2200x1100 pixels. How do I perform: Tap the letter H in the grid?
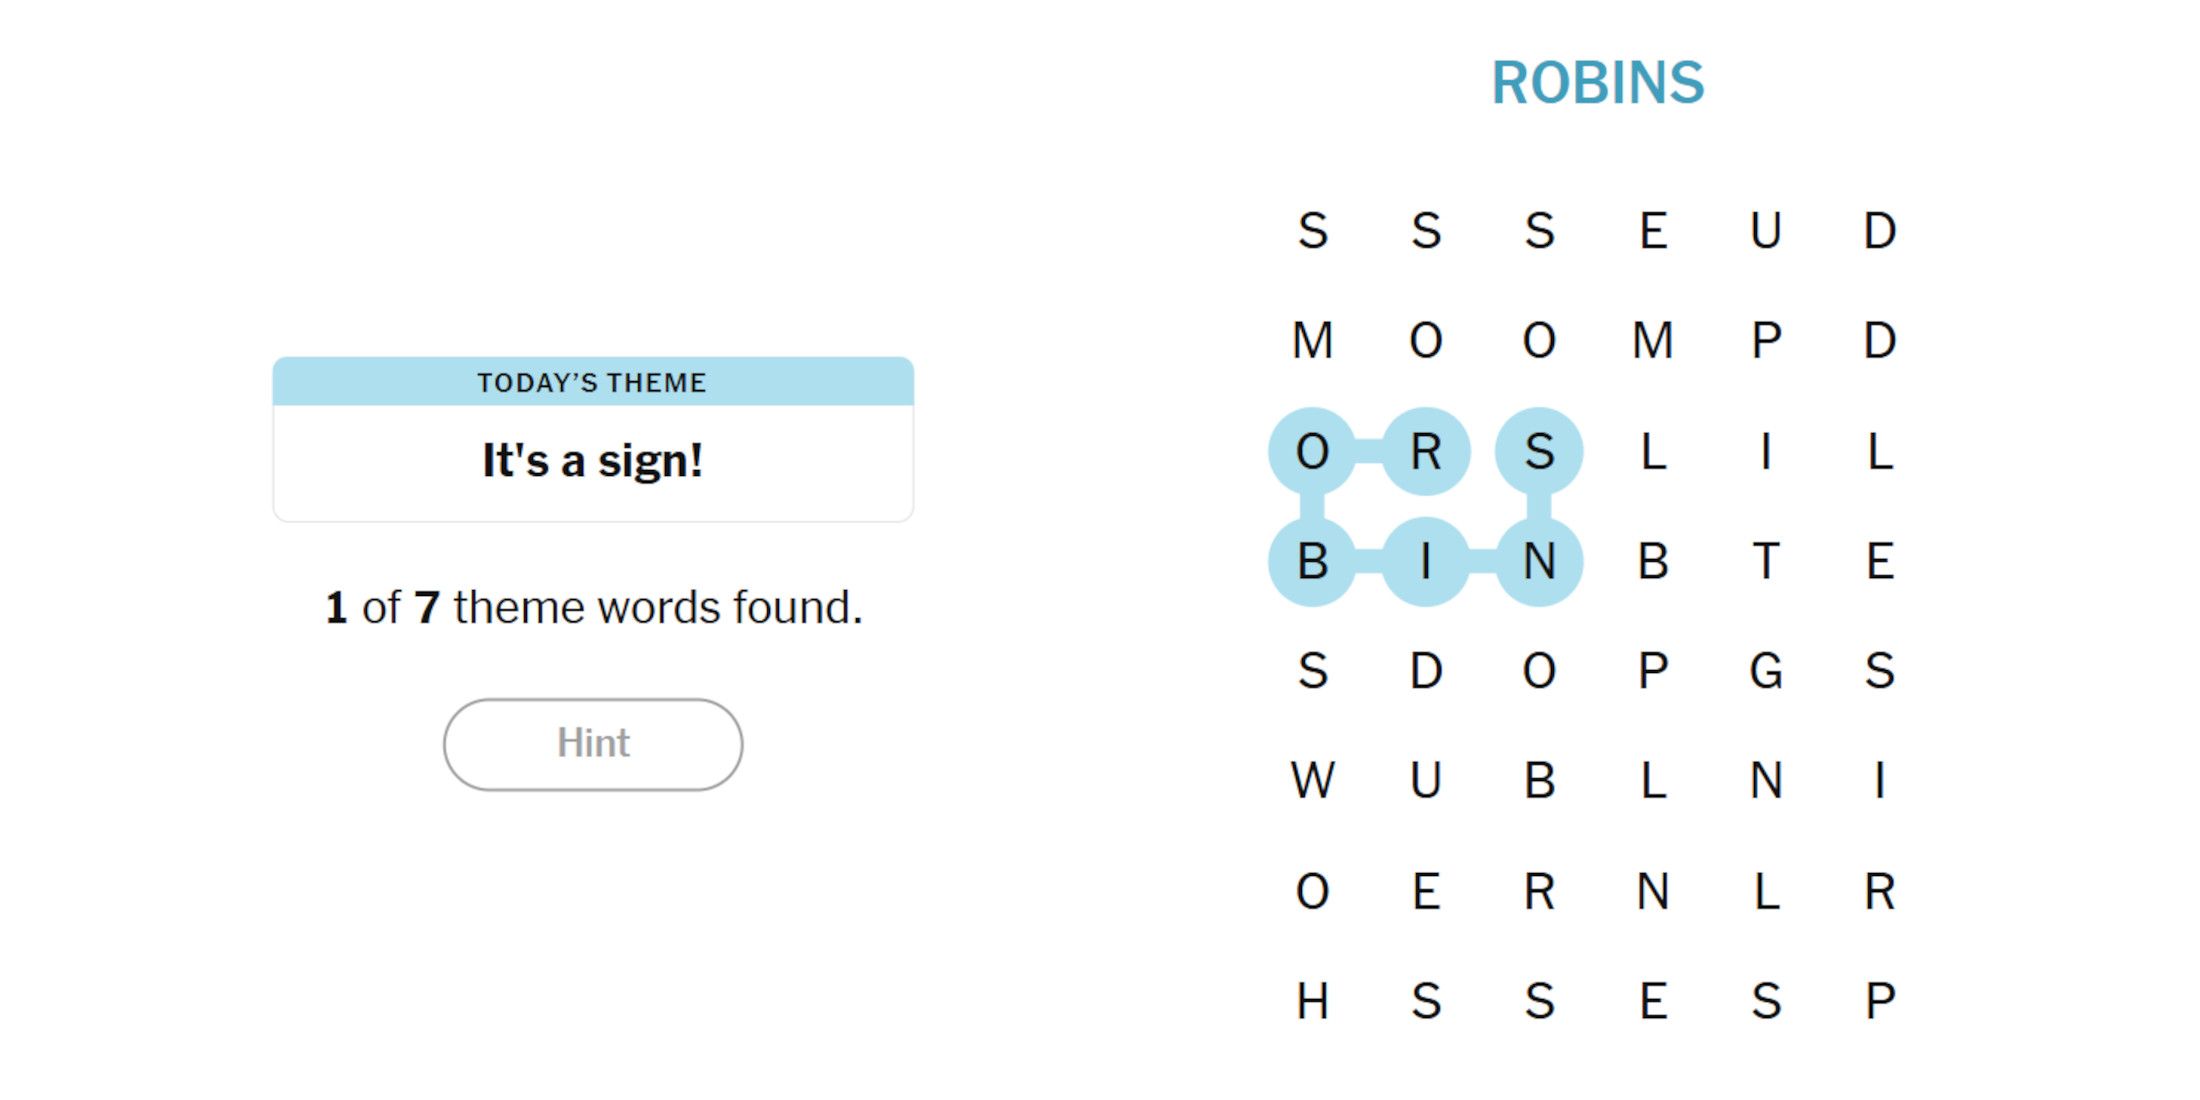coord(1312,1000)
